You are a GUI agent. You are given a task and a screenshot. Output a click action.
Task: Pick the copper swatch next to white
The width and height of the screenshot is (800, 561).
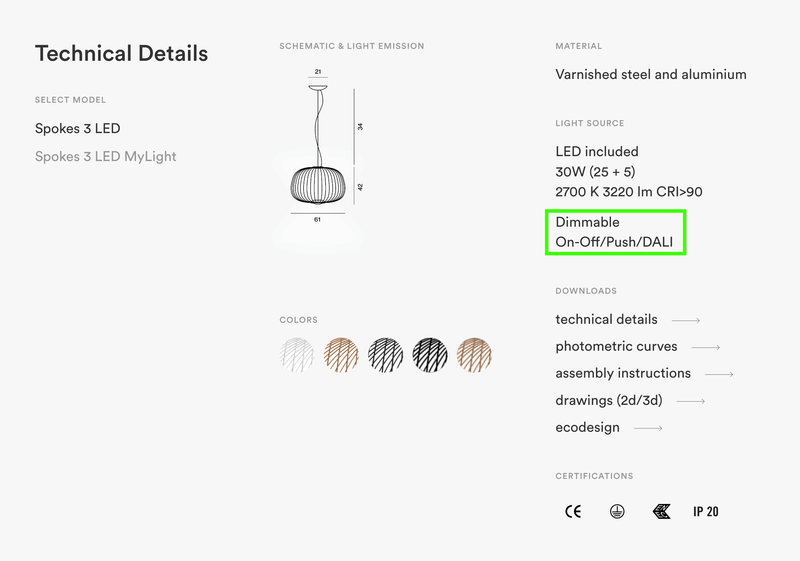[x=342, y=354]
